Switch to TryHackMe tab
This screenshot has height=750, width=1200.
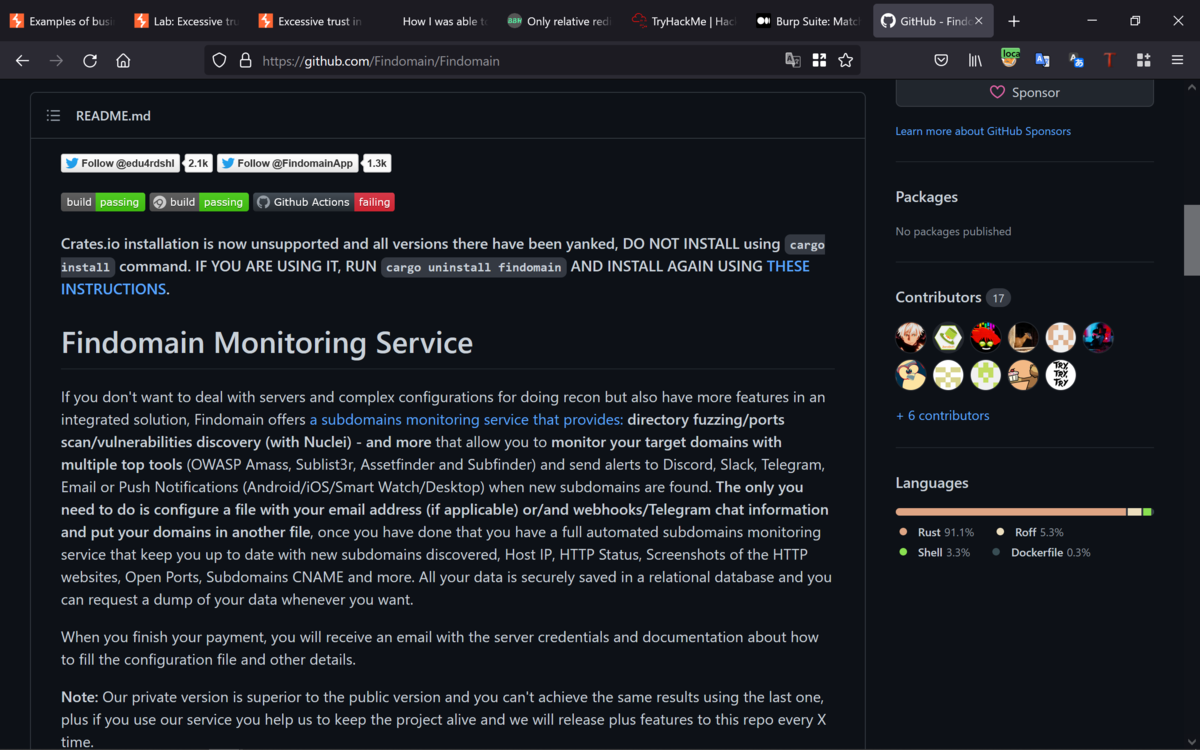tap(682, 21)
